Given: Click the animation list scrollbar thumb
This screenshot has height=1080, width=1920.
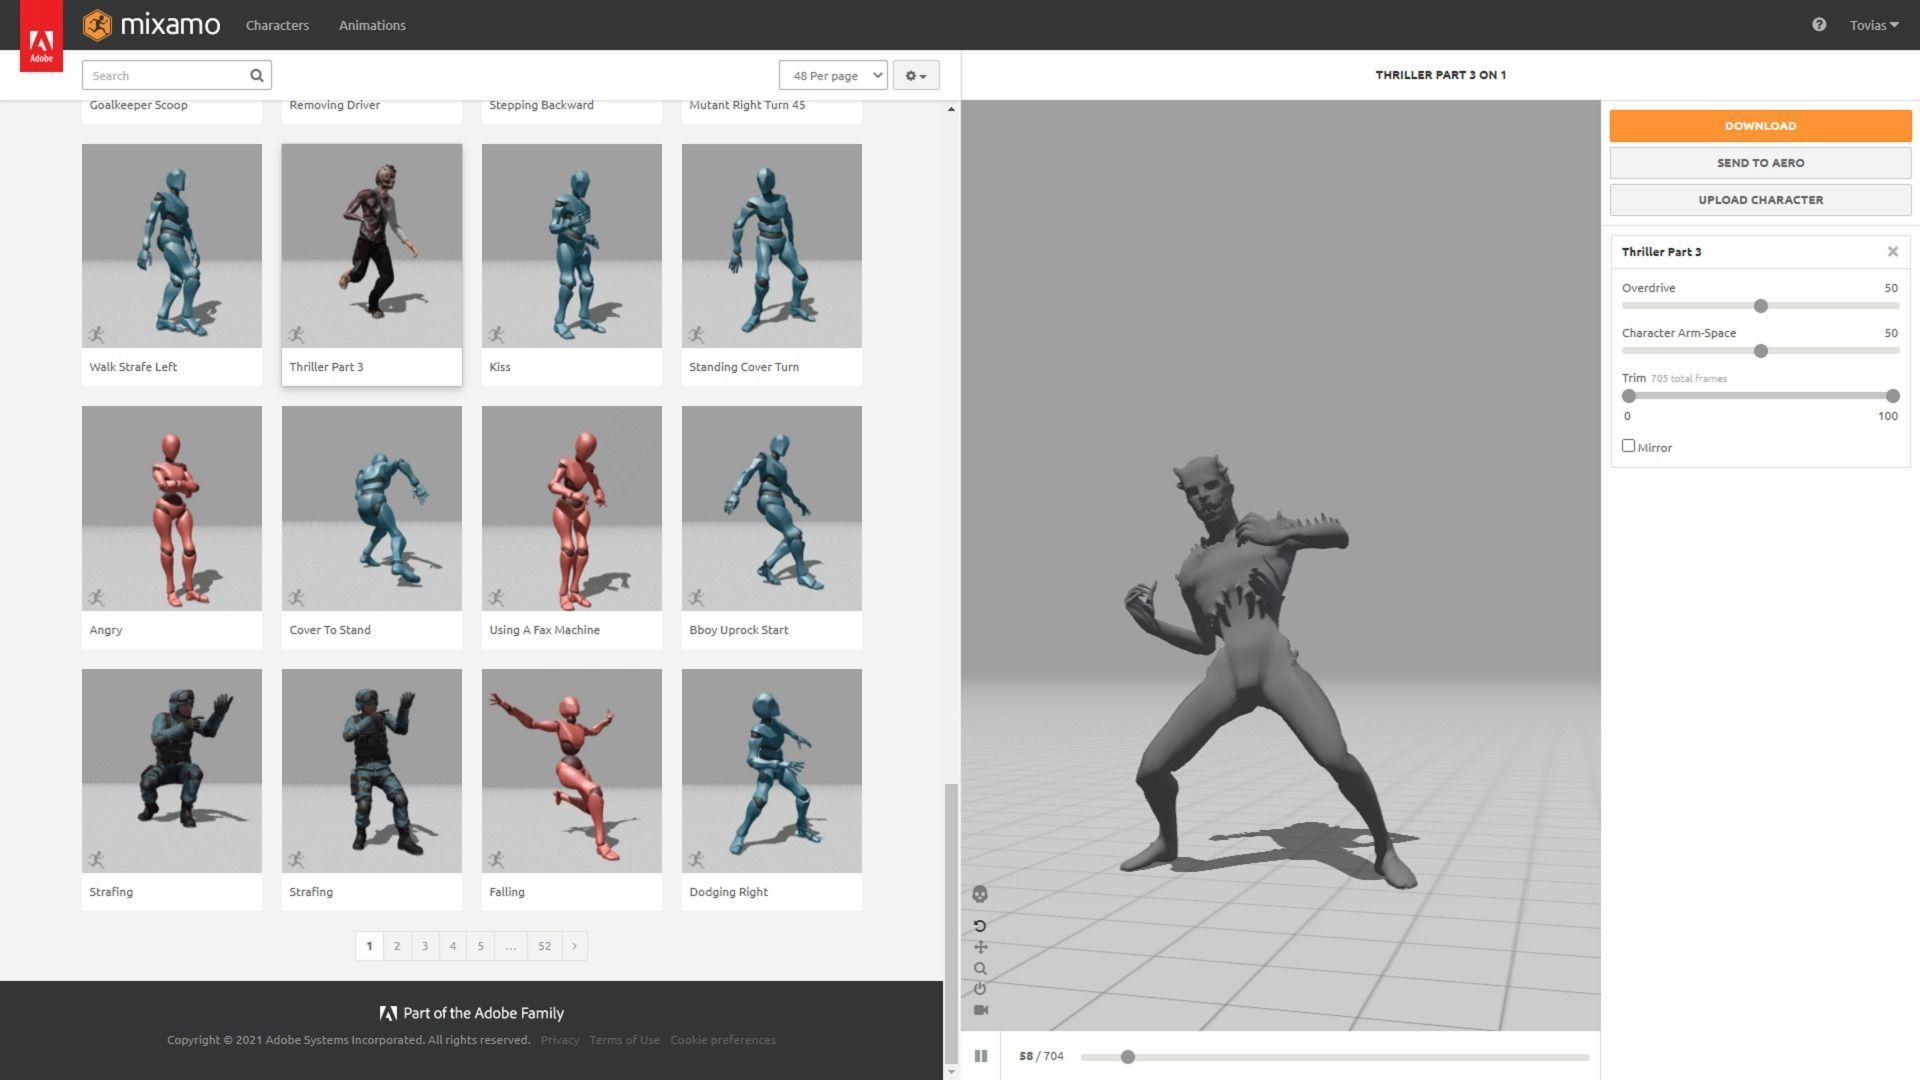Looking at the screenshot, I should pyautogui.click(x=951, y=924).
